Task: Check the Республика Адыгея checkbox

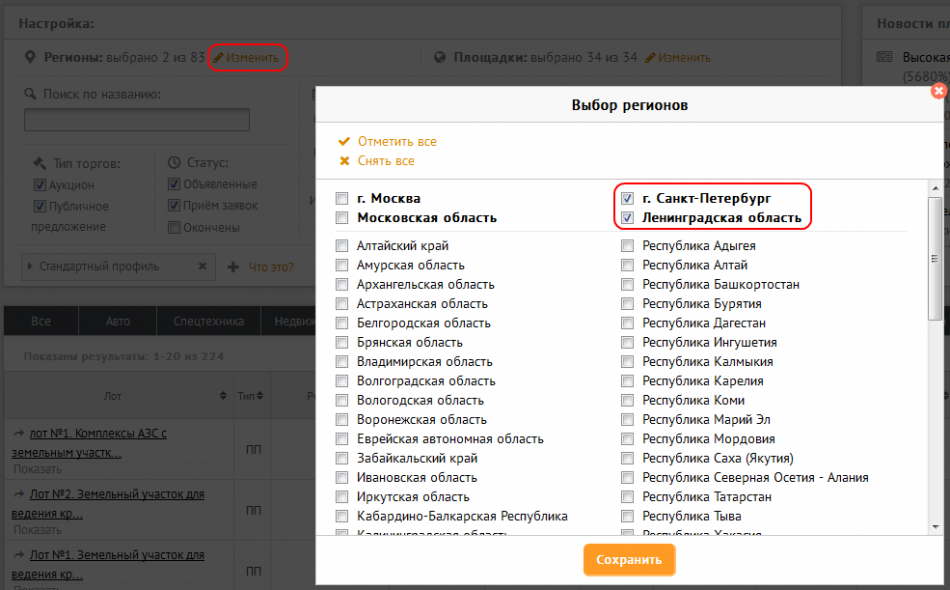Action: [628, 245]
